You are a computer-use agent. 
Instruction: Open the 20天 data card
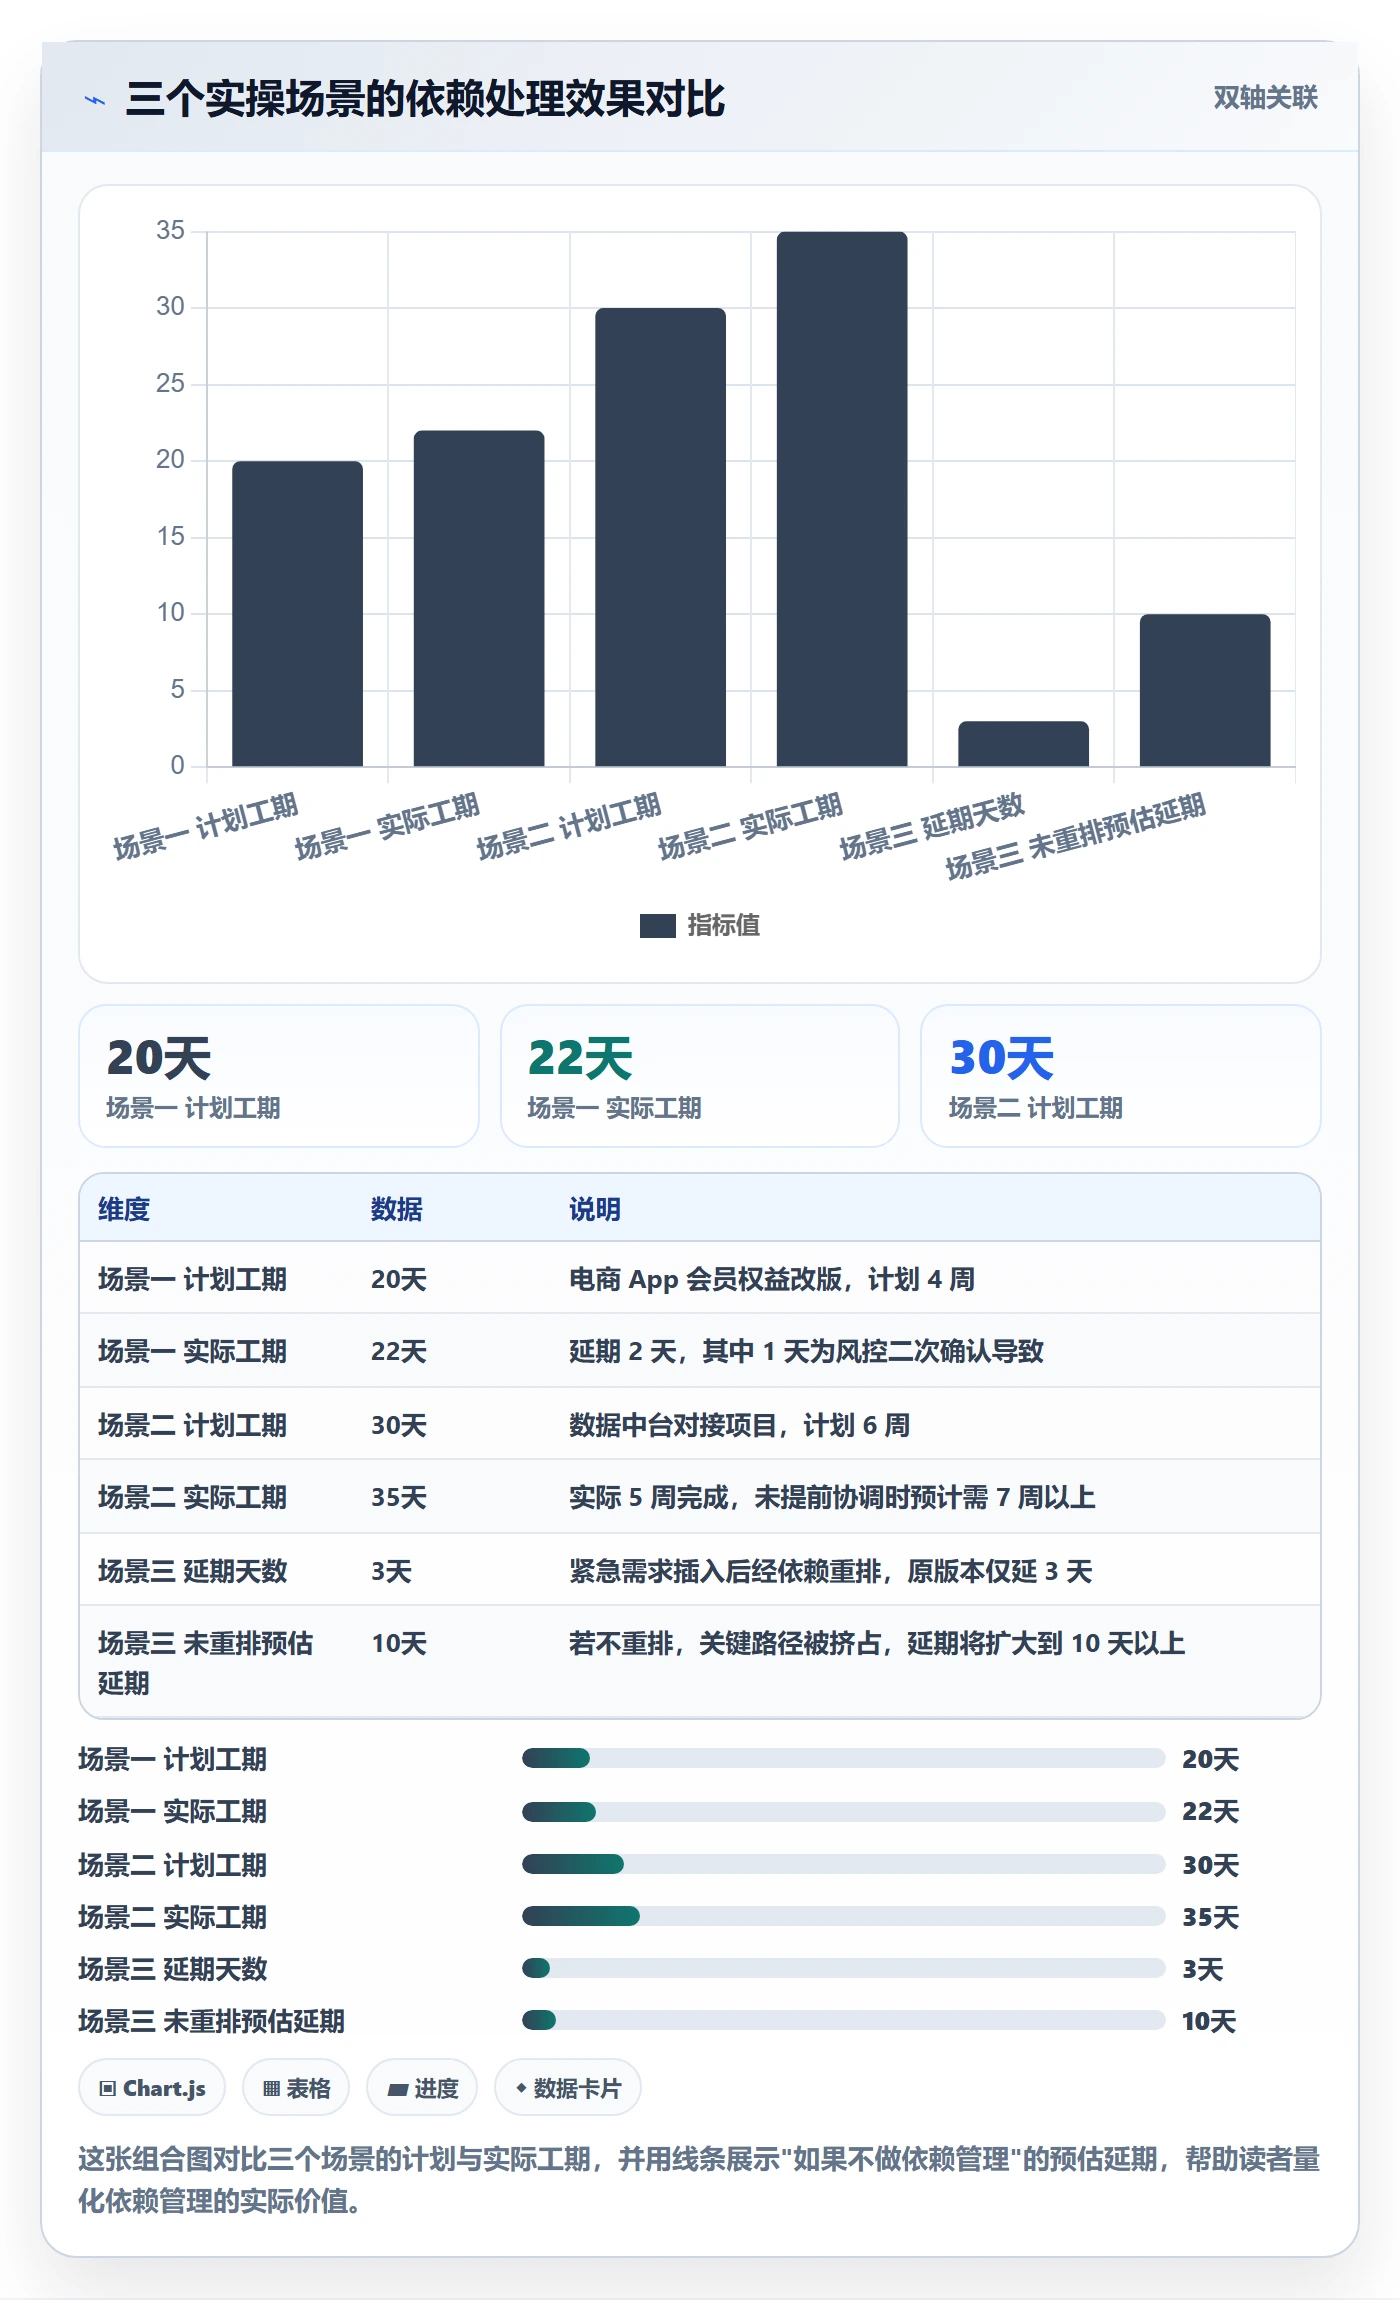point(279,1076)
